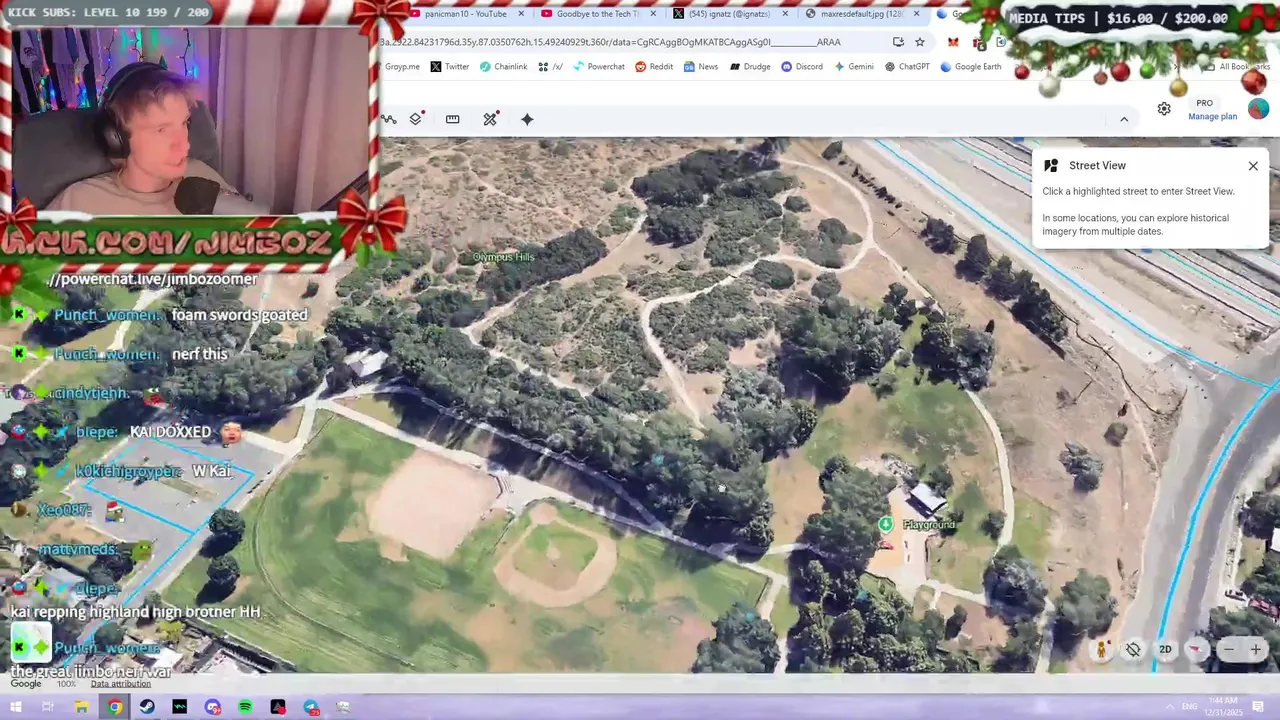Image resolution: width=1280 pixels, height=720 pixels.
Task: Open the Discord bookmark
Action: click(x=802, y=67)
